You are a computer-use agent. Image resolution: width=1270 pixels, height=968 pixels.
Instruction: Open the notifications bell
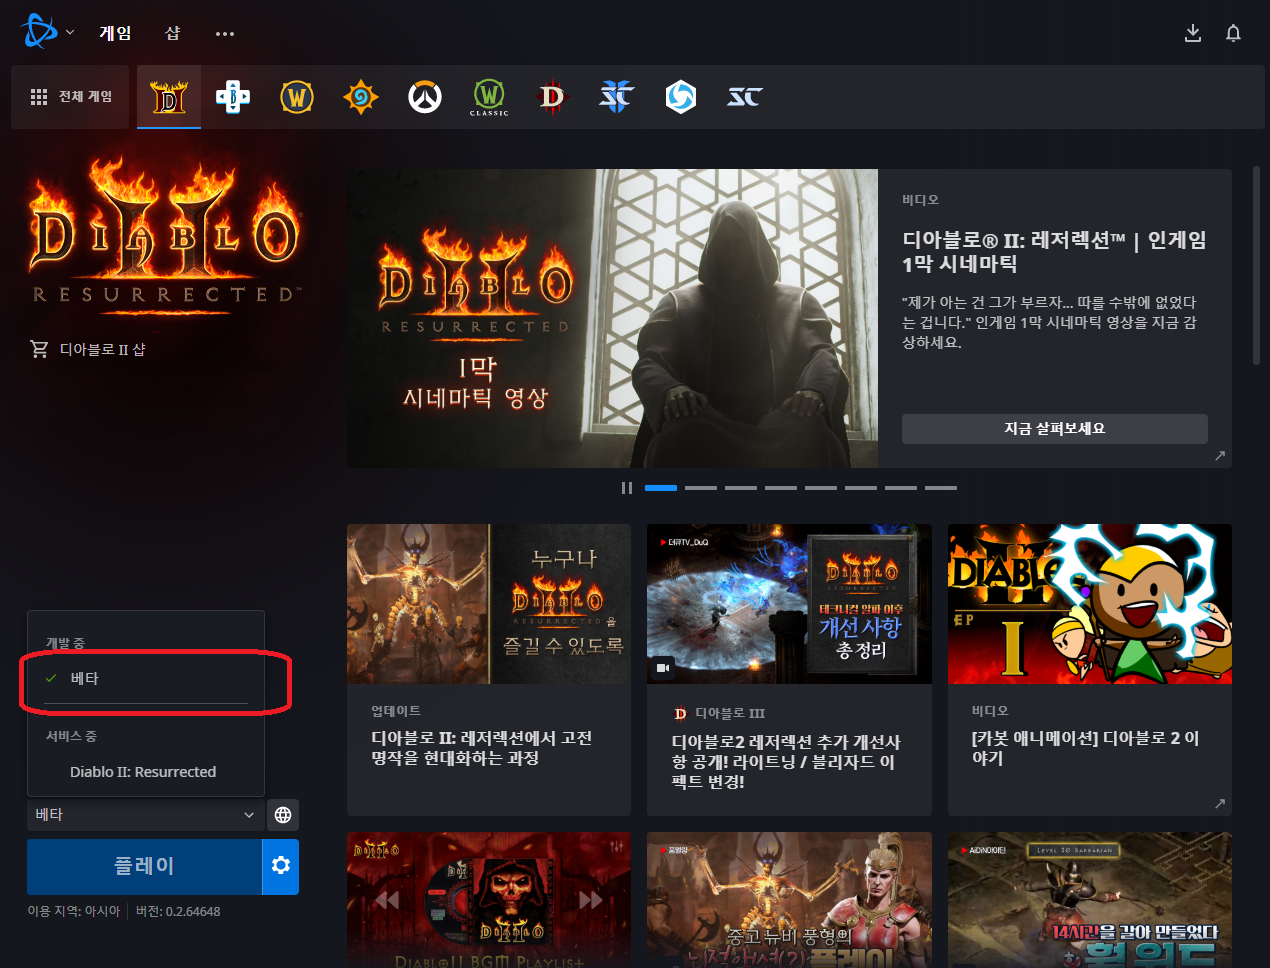1233,33
